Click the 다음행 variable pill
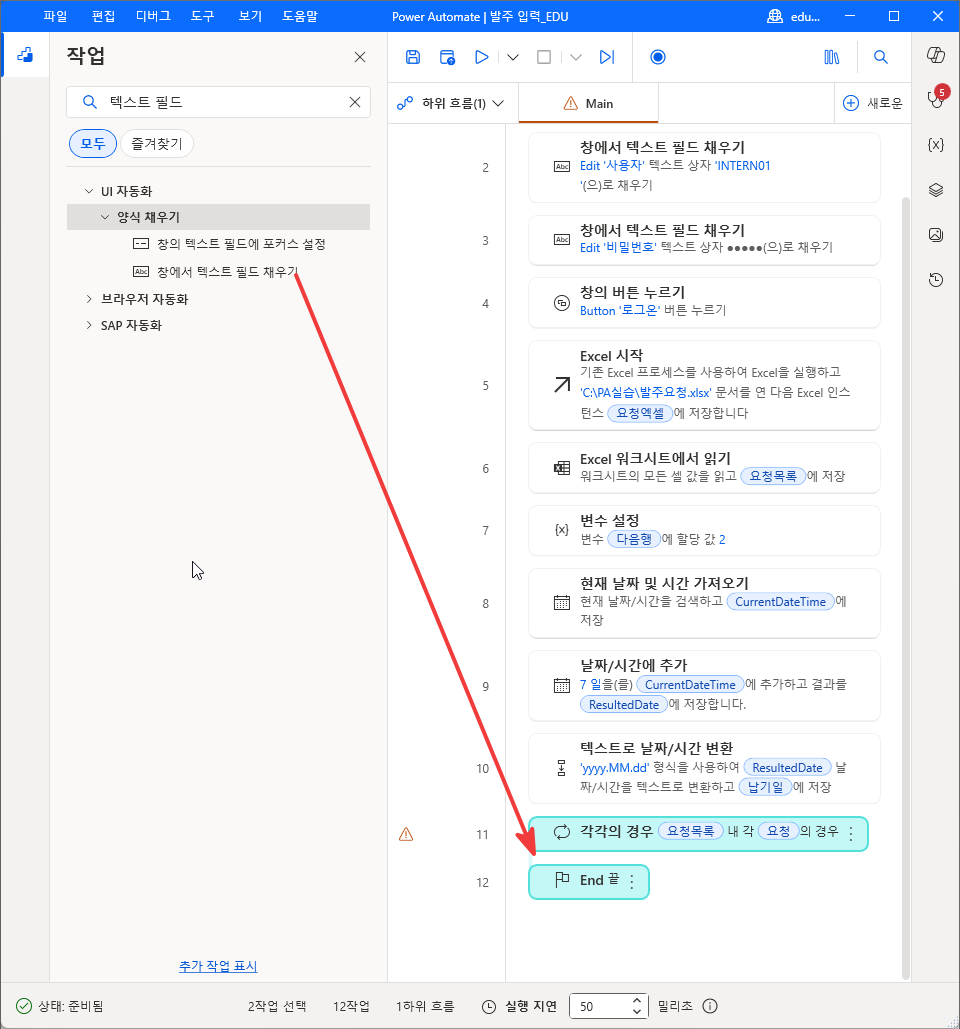 [x=634, y=539]
